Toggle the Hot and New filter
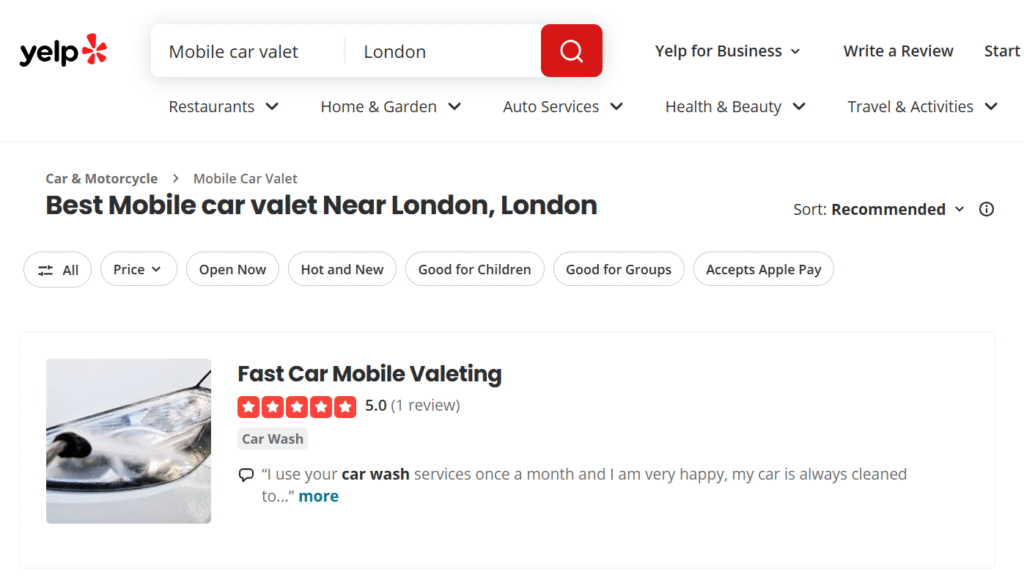 [342, 270]
